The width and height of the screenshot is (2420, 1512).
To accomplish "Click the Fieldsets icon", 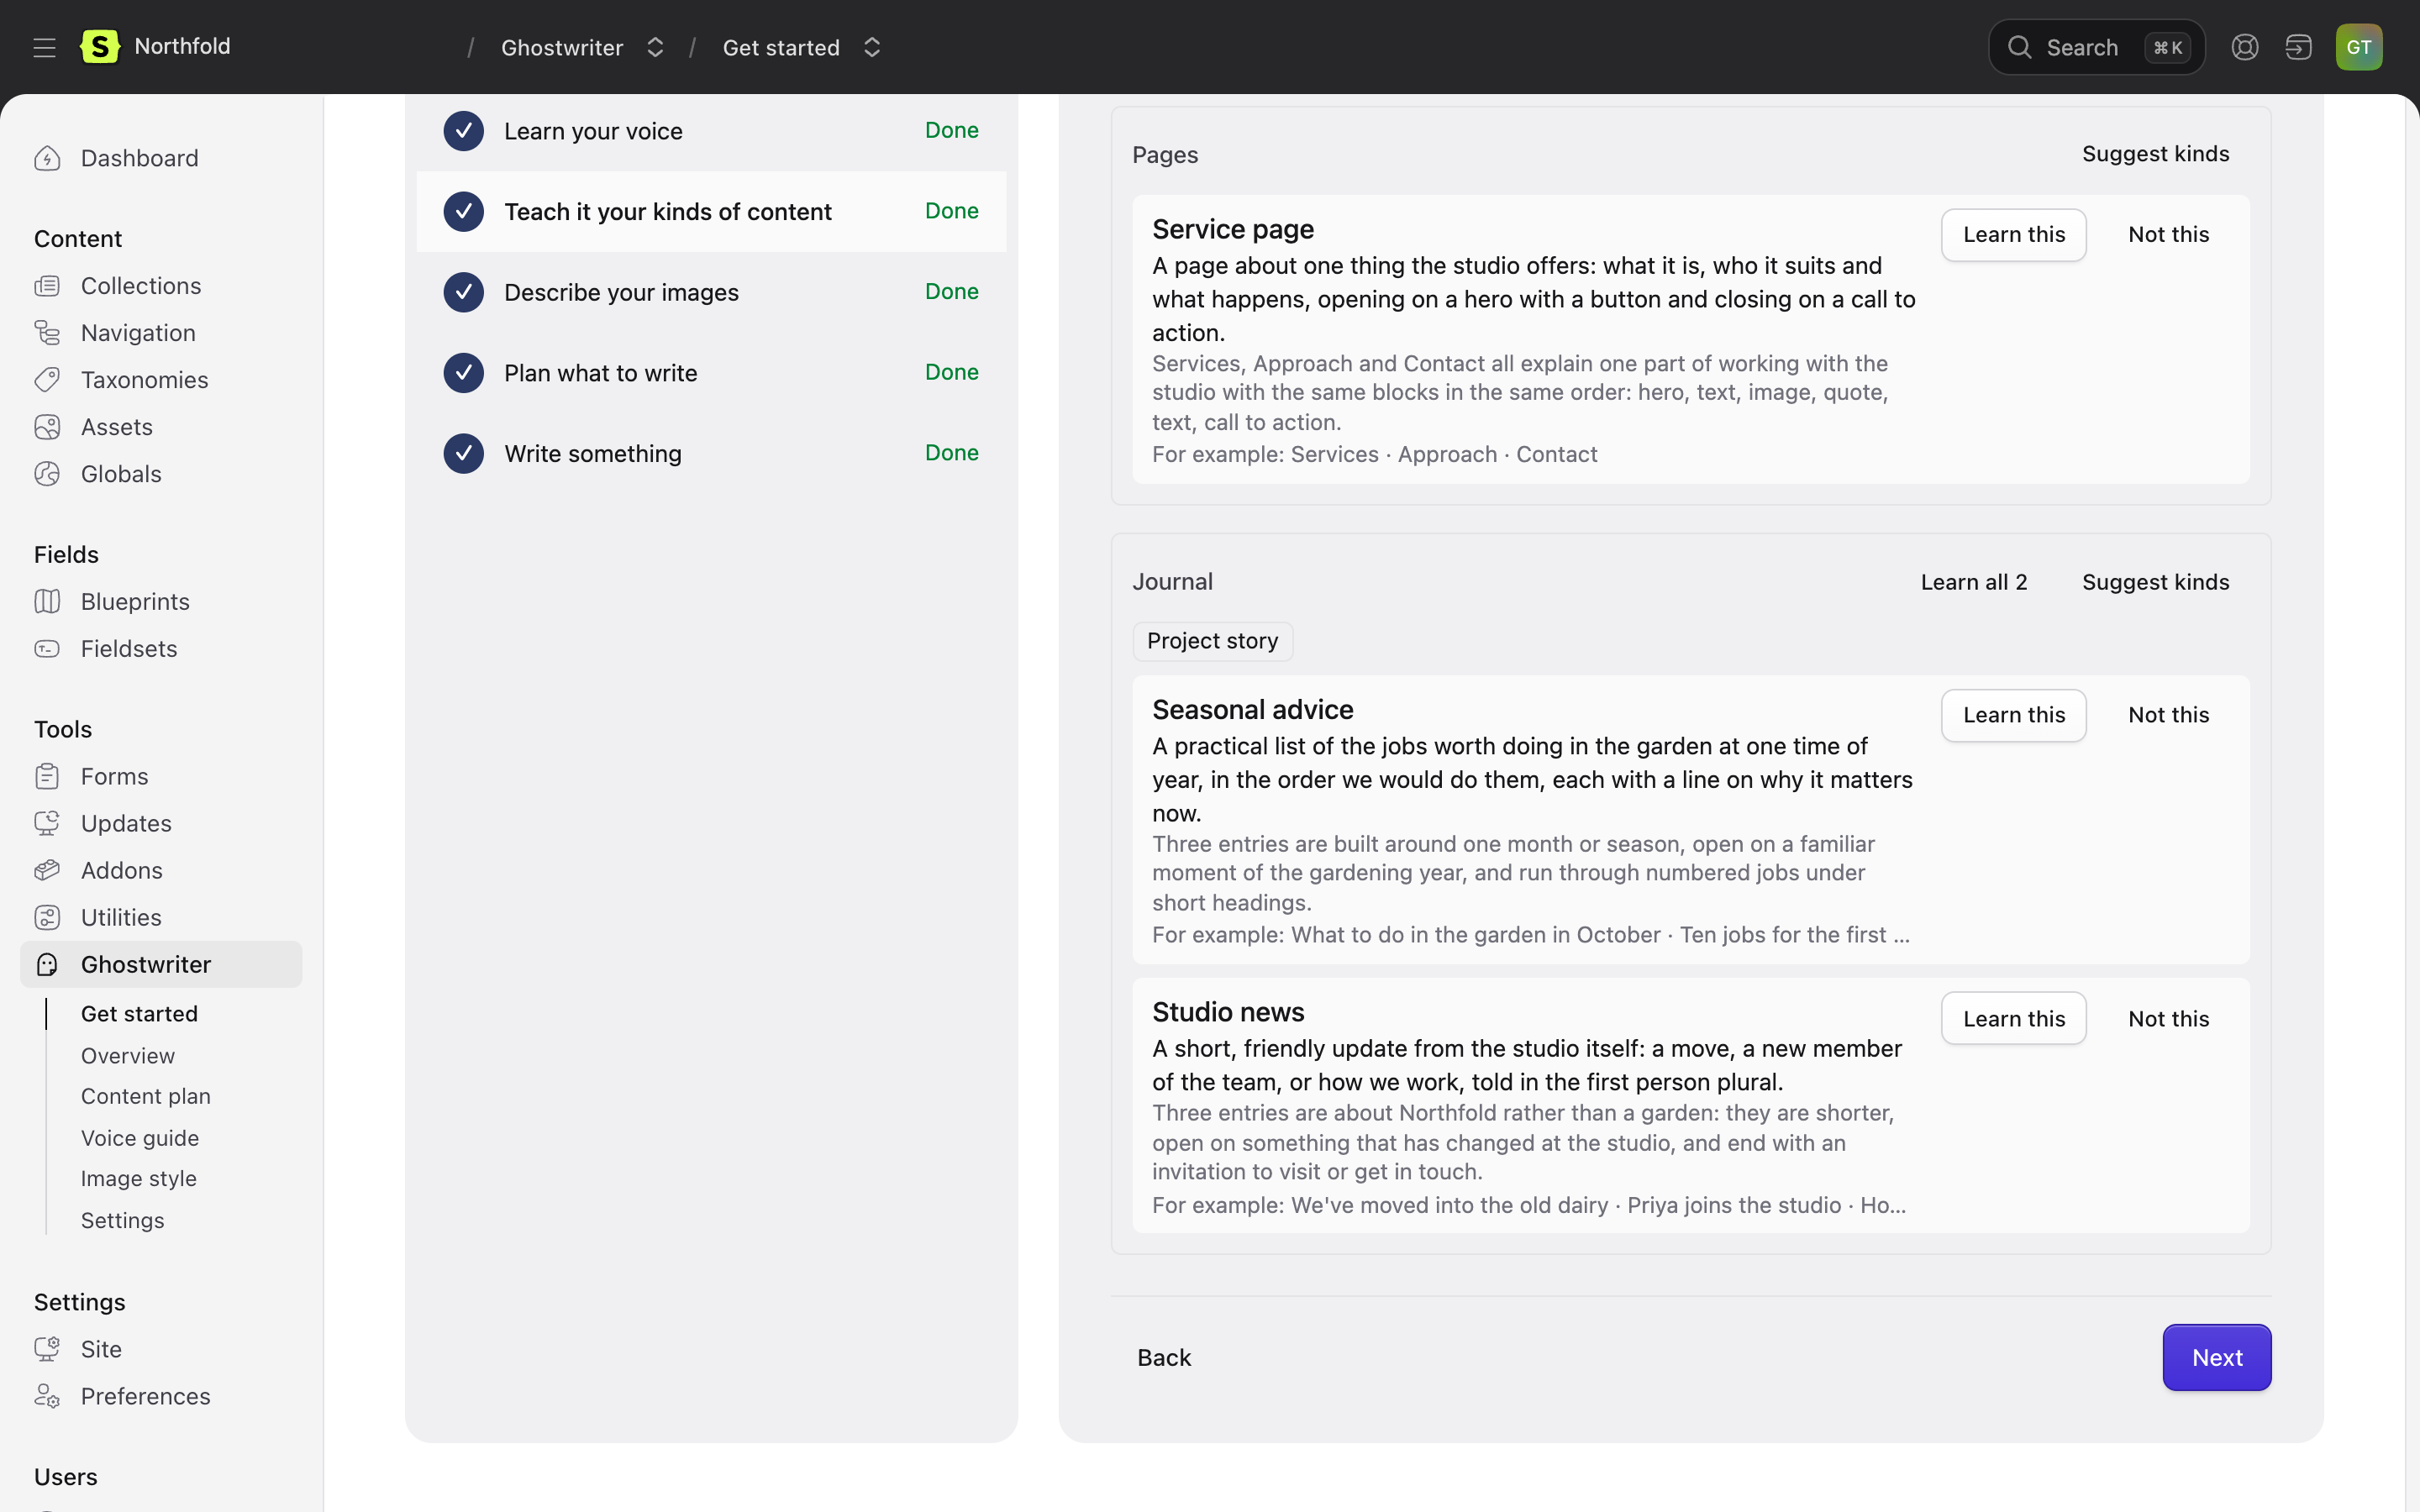I will (x=47, y=649).
